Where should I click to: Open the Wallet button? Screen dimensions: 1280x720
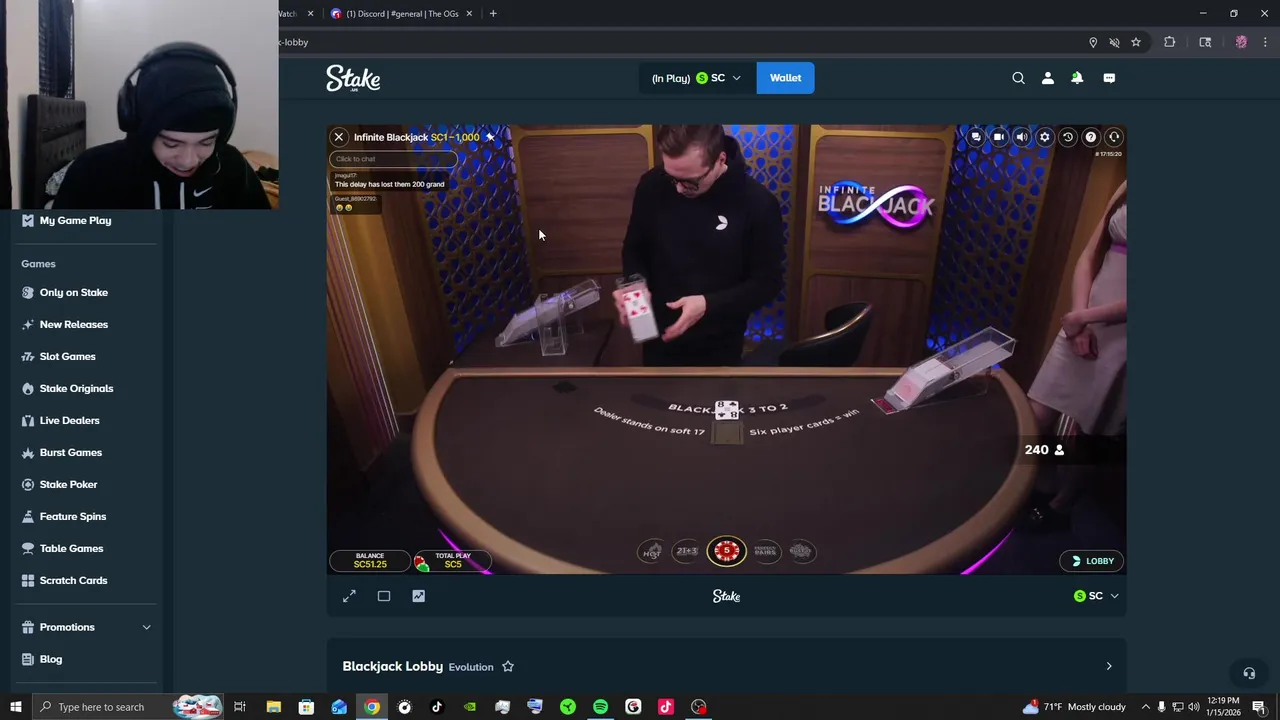(785, 78)
